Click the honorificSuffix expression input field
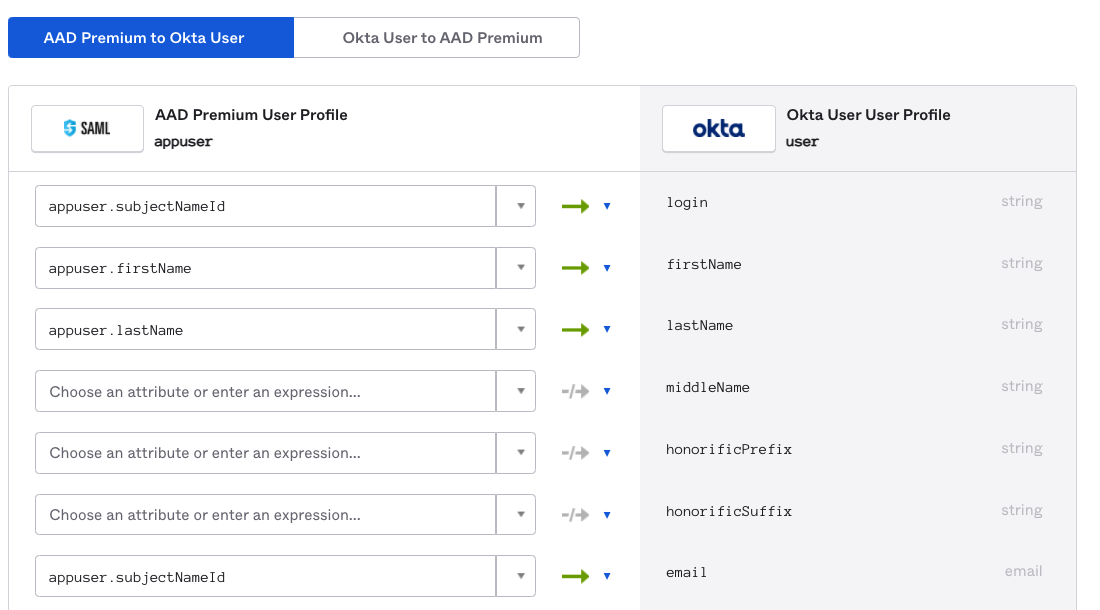The height and width of the screenshot is (610, 1100). point(265,515)
